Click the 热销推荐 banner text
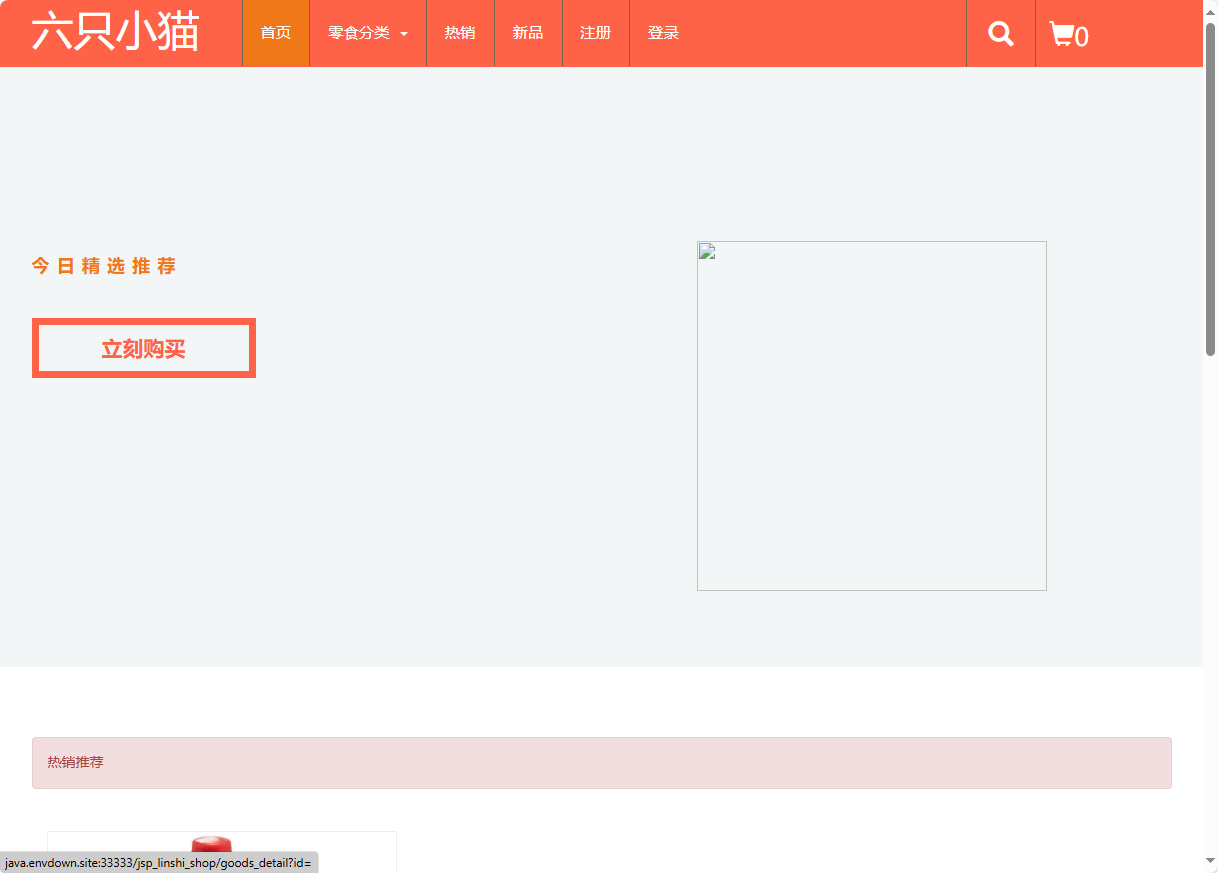Viewport: 1218px width, 873px height. coord(75,762)
